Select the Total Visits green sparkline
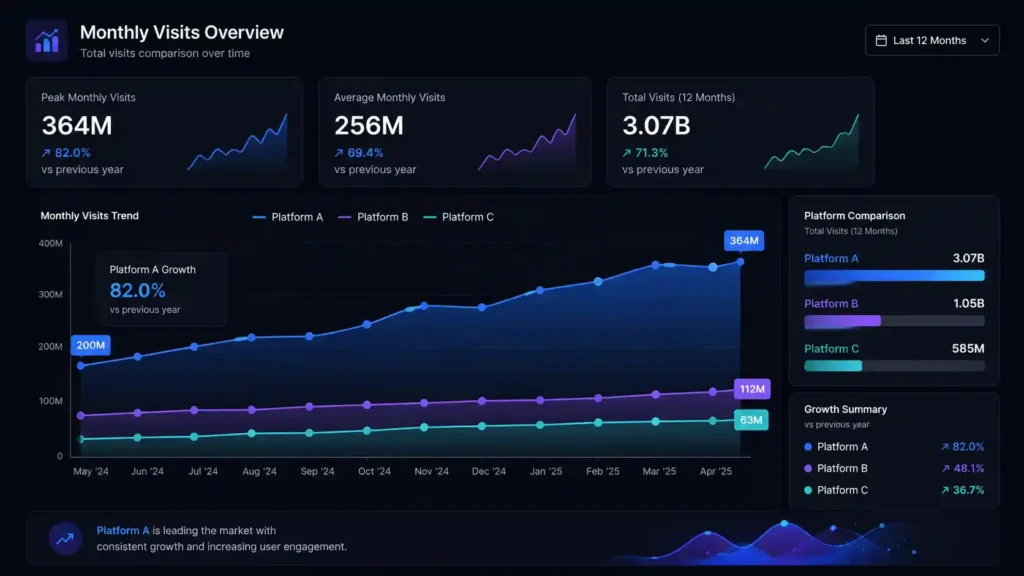The height and width of the screenshot is (576, 1024). (811, 142)
